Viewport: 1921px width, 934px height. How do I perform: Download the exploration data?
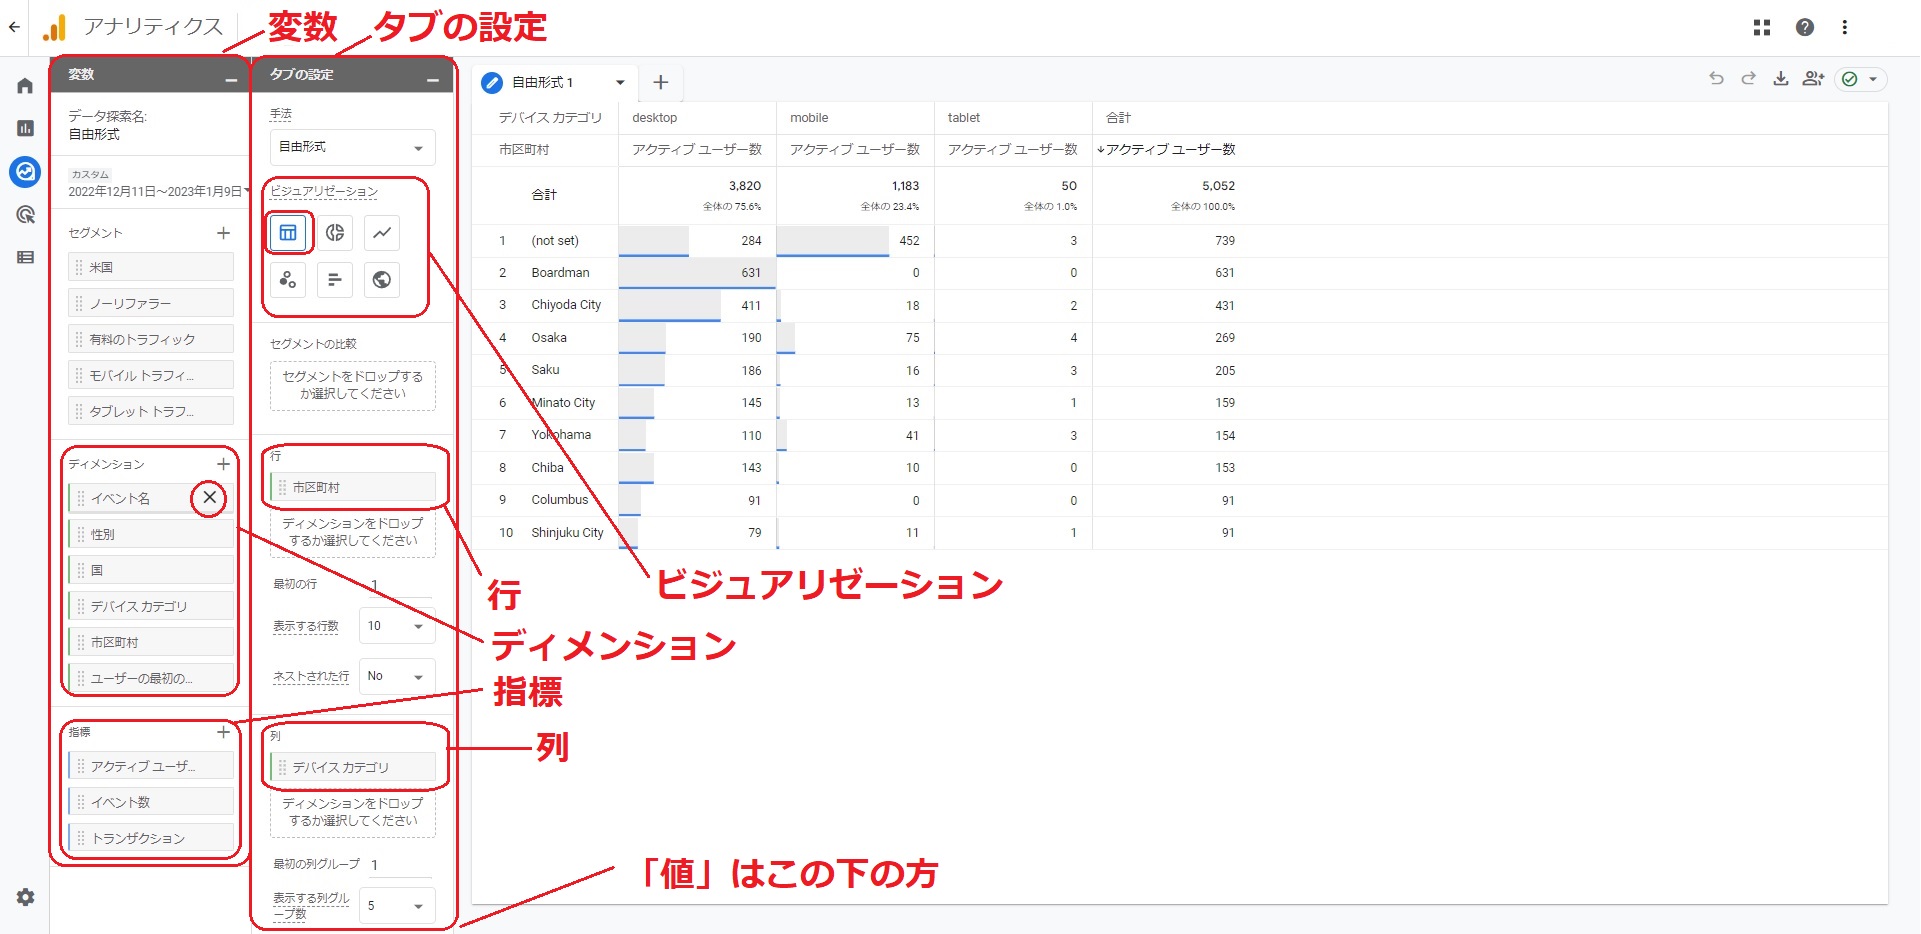[x=1781, y=78]
